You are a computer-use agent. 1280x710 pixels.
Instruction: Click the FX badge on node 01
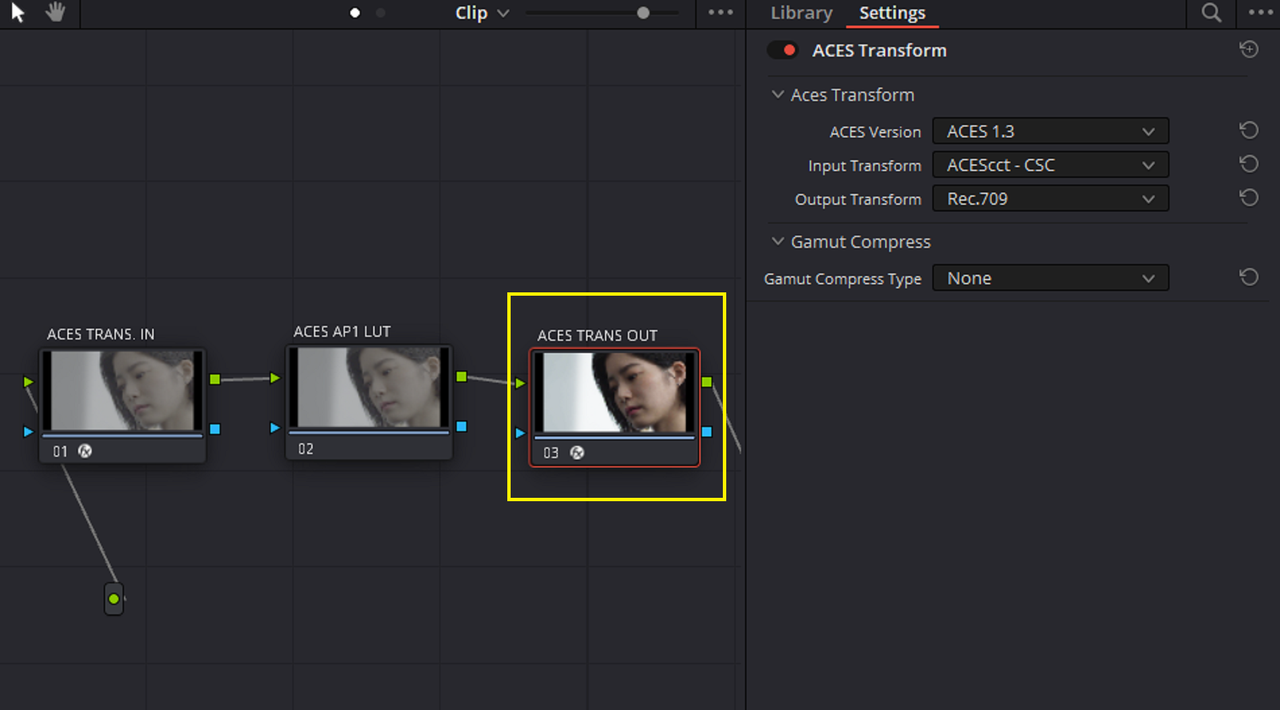pyautogui.click(x=85, y=451)
